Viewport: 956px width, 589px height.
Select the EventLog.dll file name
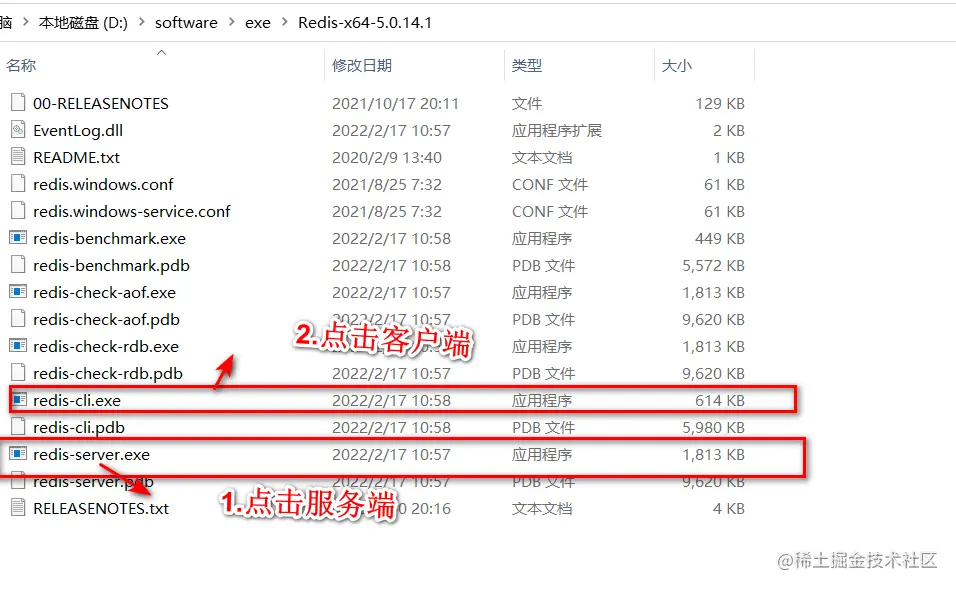[78, 130]
